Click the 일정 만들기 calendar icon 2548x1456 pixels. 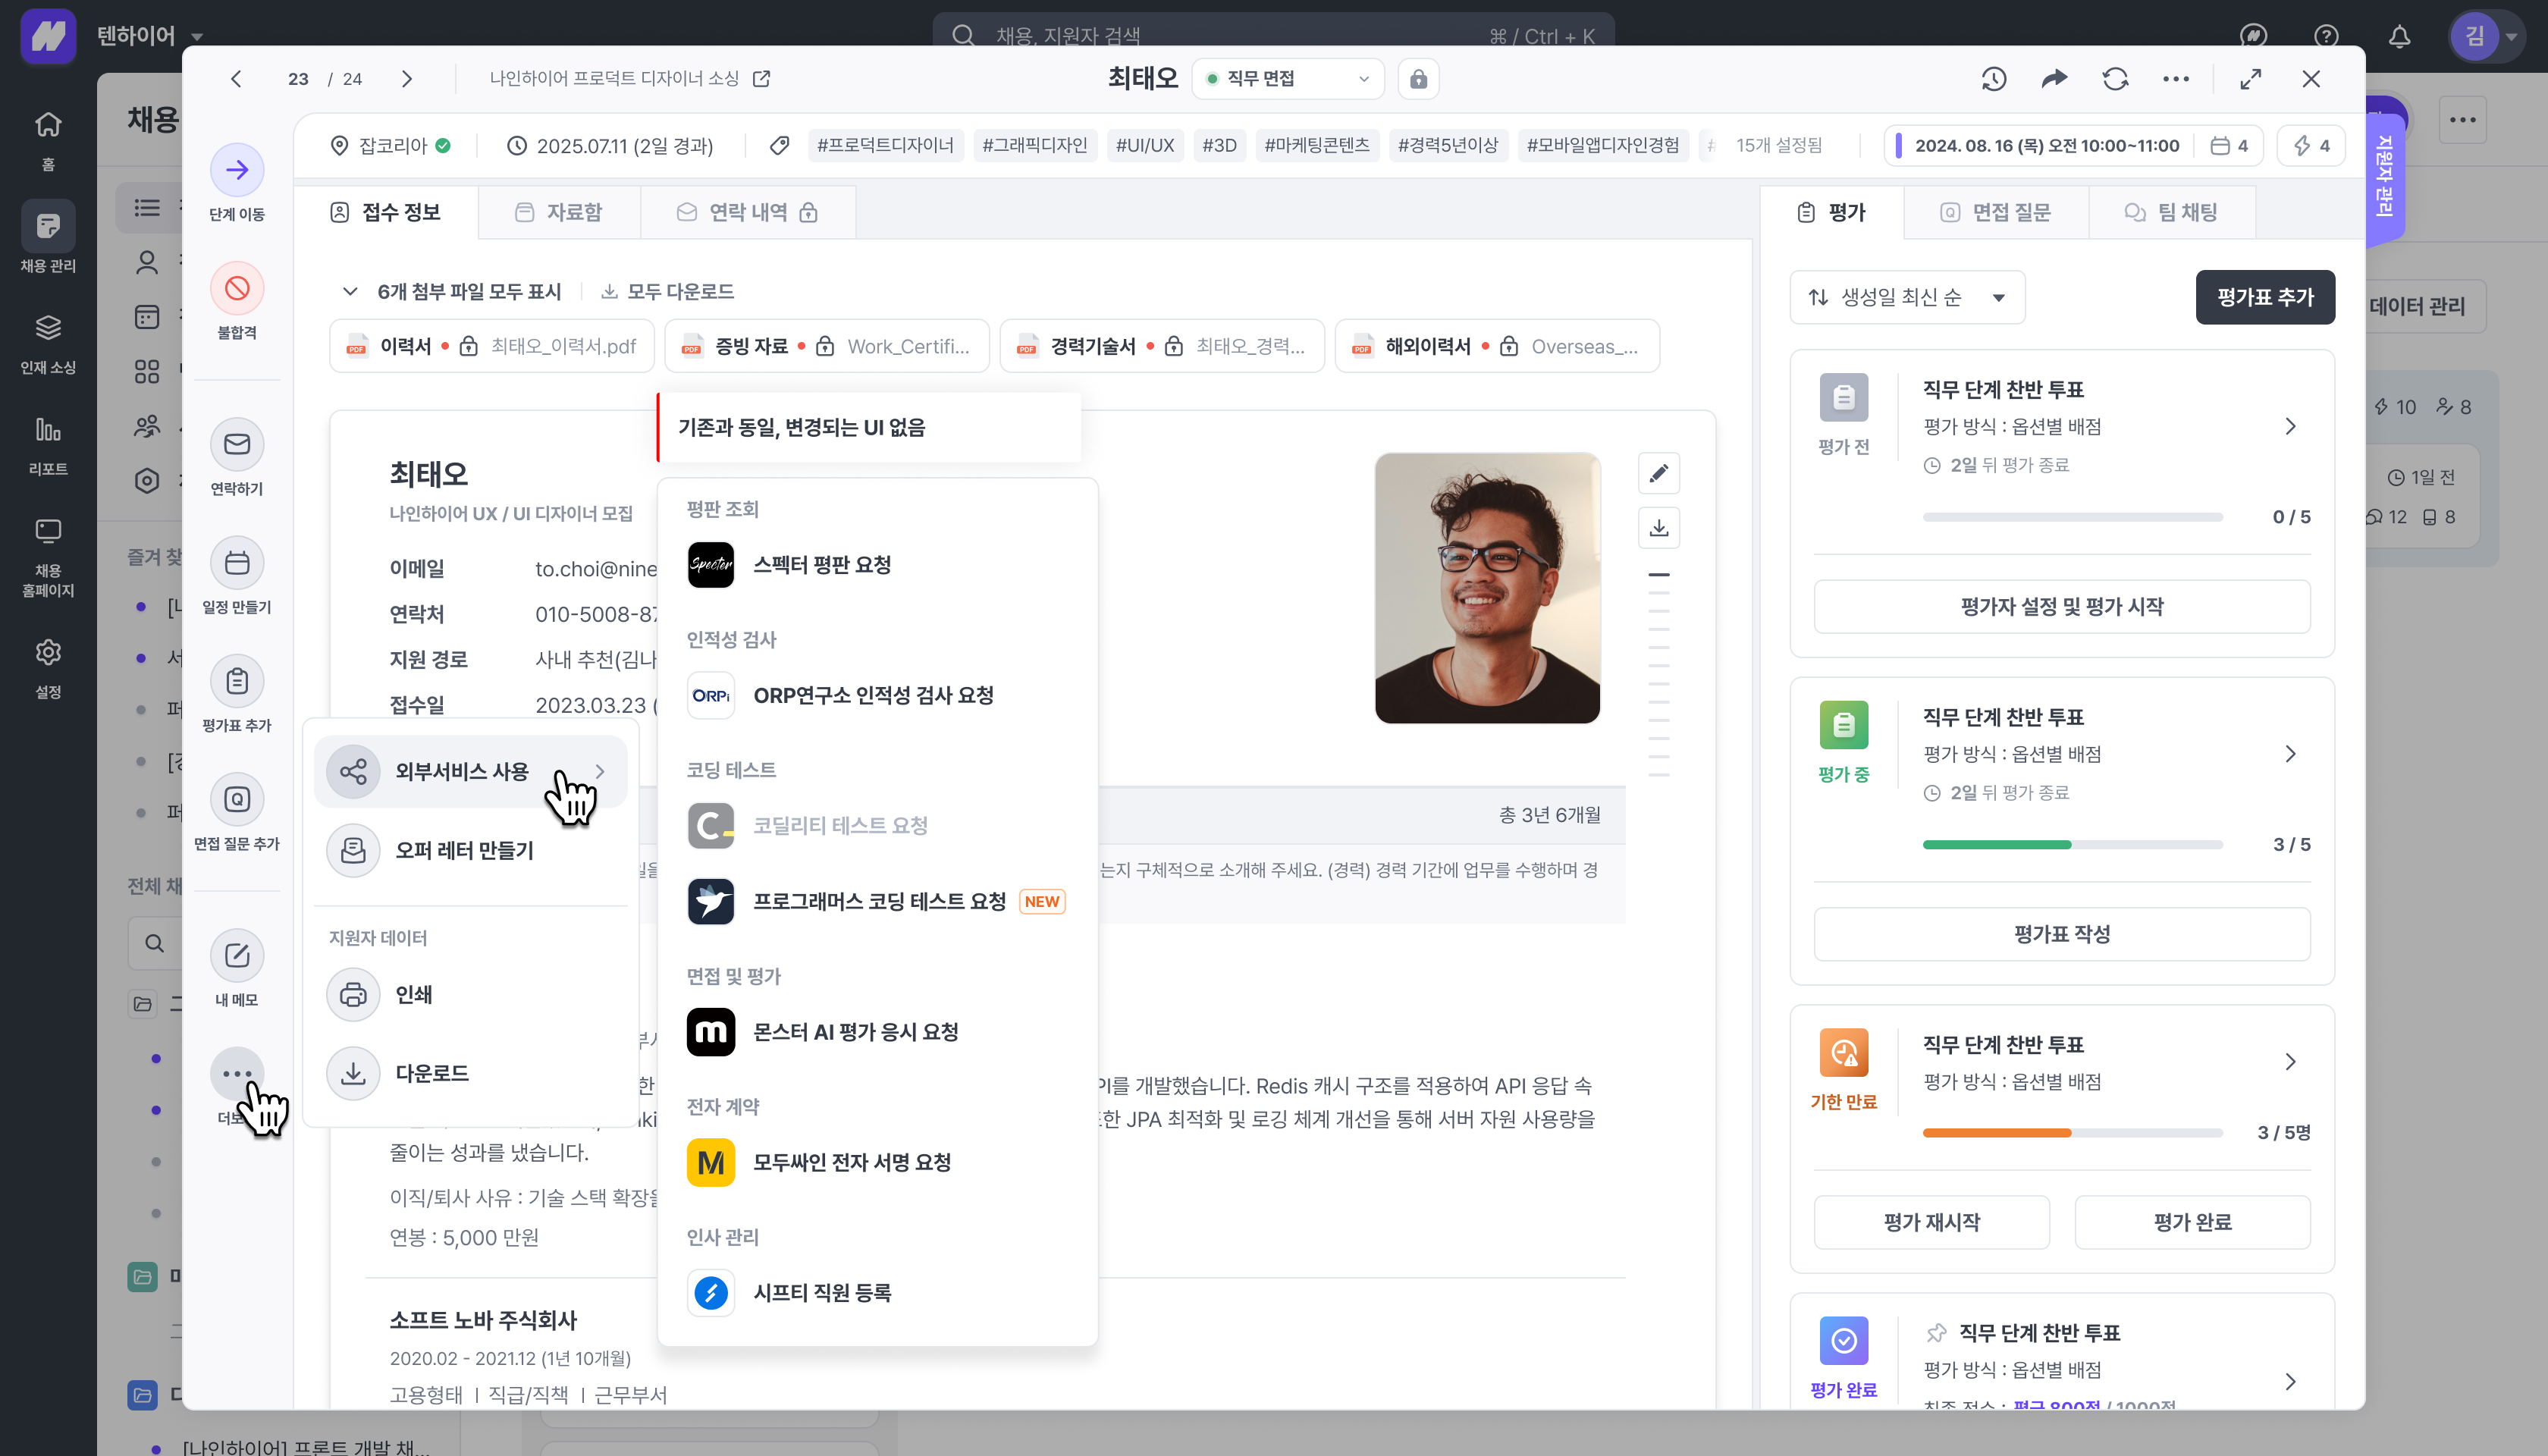pyautogui.click(x=237, y=563)
